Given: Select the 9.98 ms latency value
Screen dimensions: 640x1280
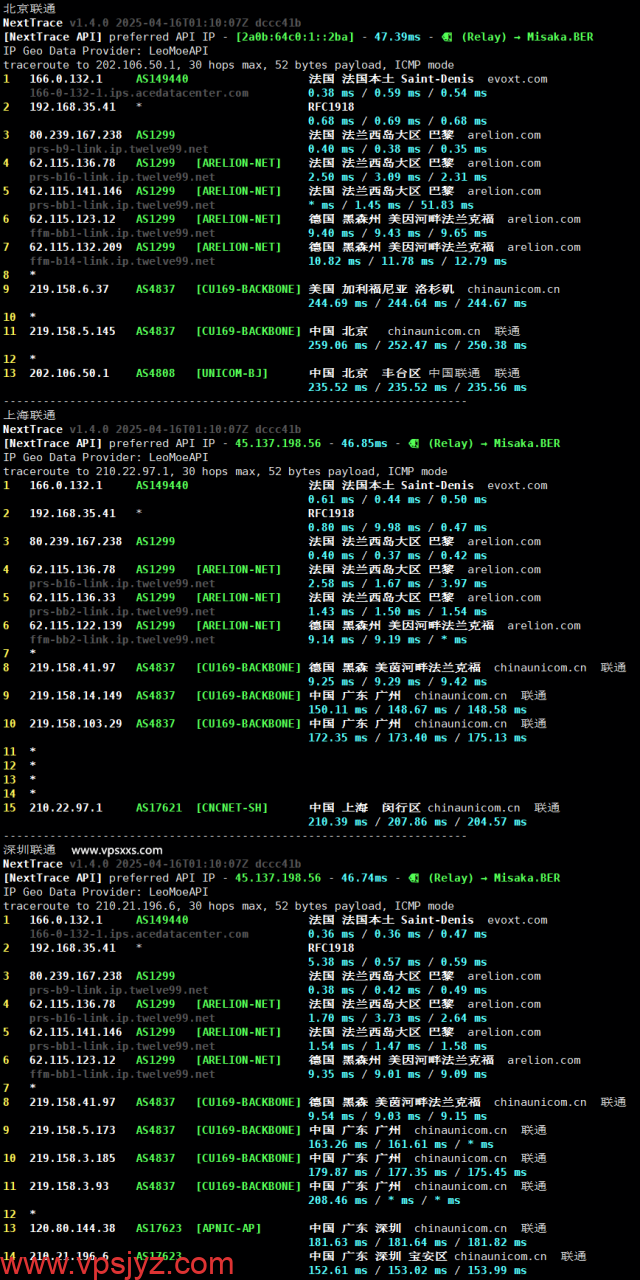Looking at the screenshot, I should 396,527.
